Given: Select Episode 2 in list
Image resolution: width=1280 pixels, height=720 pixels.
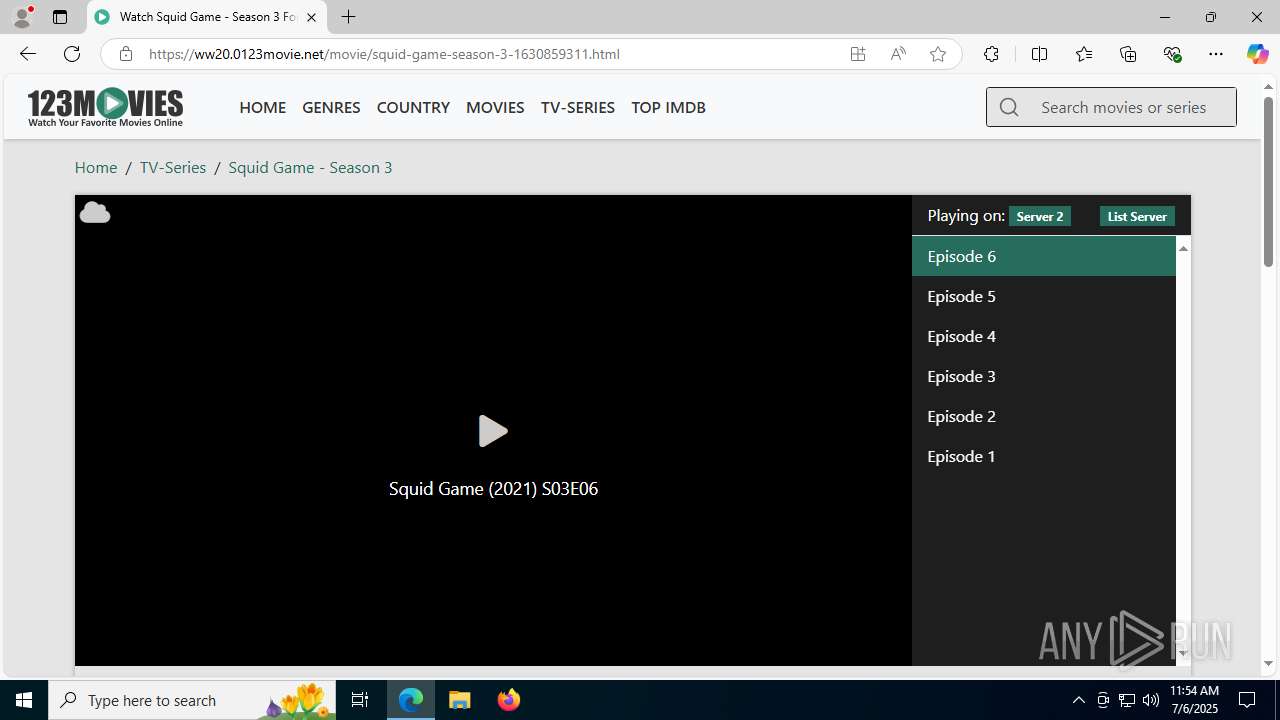Looking at the screenshot, I should coord(1044,416).
